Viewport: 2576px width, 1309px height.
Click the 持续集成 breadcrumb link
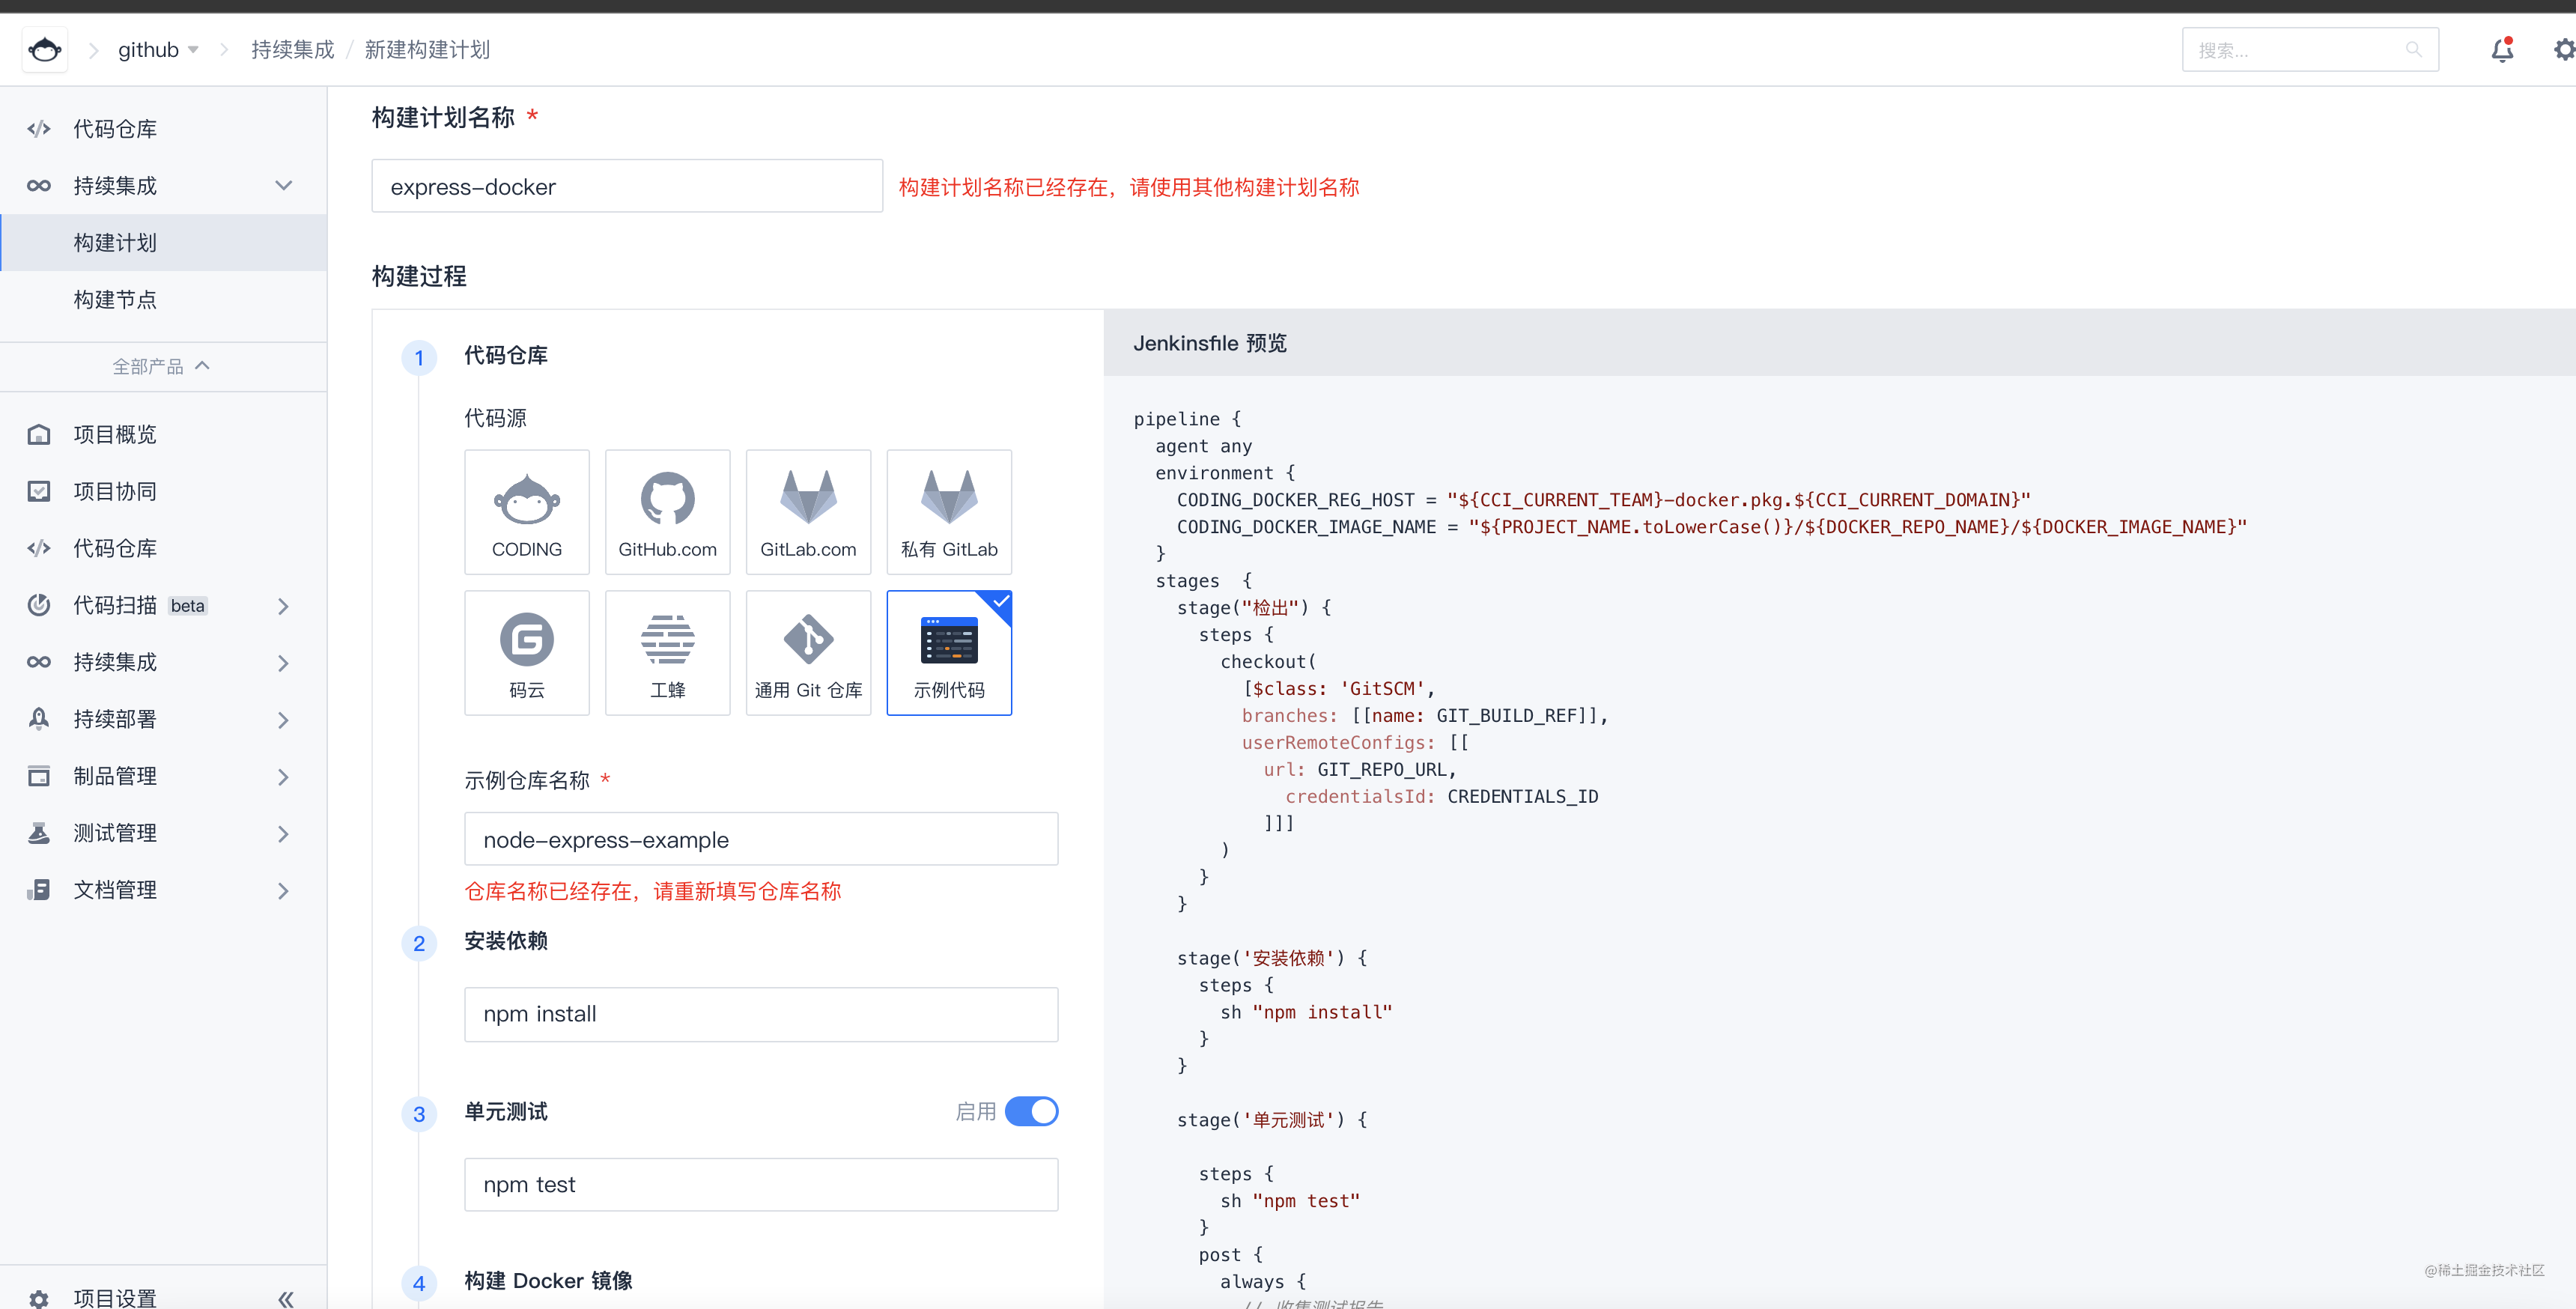[292, 49]
